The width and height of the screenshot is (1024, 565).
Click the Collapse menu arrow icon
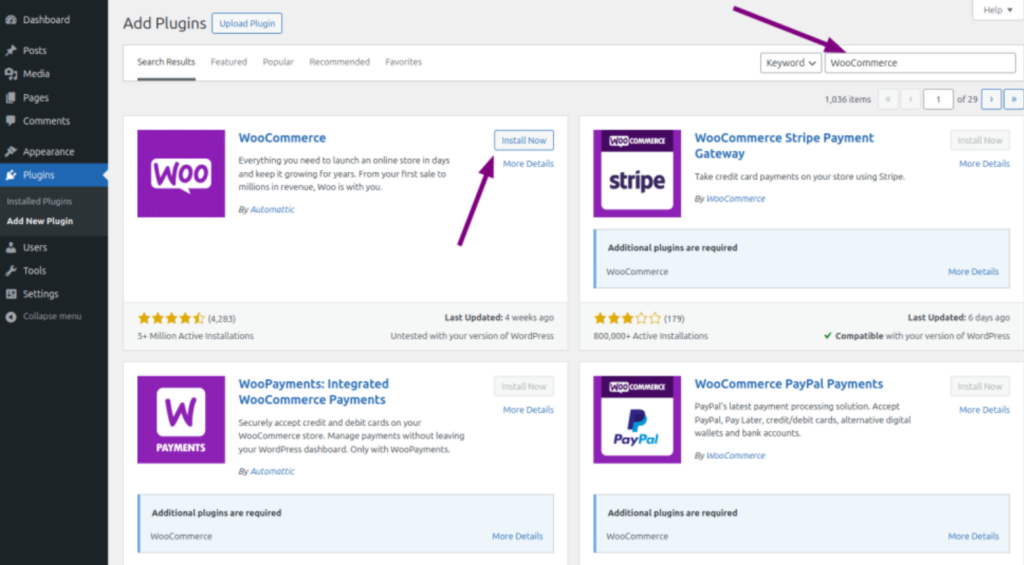coord(11,317)
